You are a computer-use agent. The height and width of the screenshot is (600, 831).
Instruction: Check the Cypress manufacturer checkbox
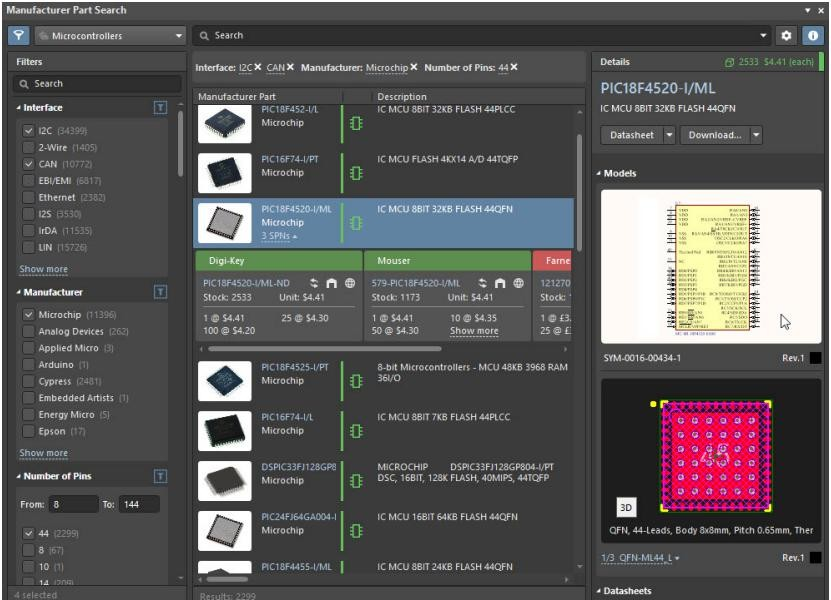[x=29, y=381]
